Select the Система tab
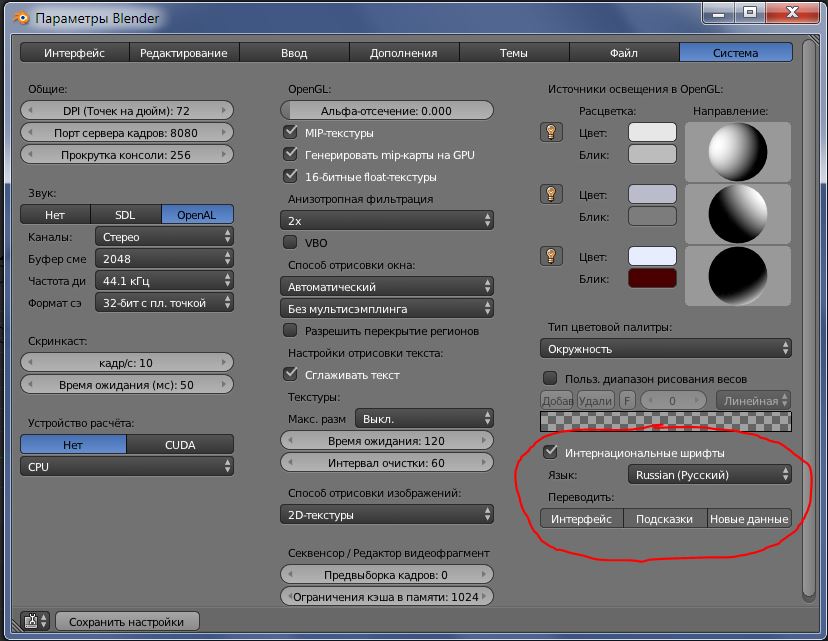This screenshot has height=641, width=828. tap(736, 53)
